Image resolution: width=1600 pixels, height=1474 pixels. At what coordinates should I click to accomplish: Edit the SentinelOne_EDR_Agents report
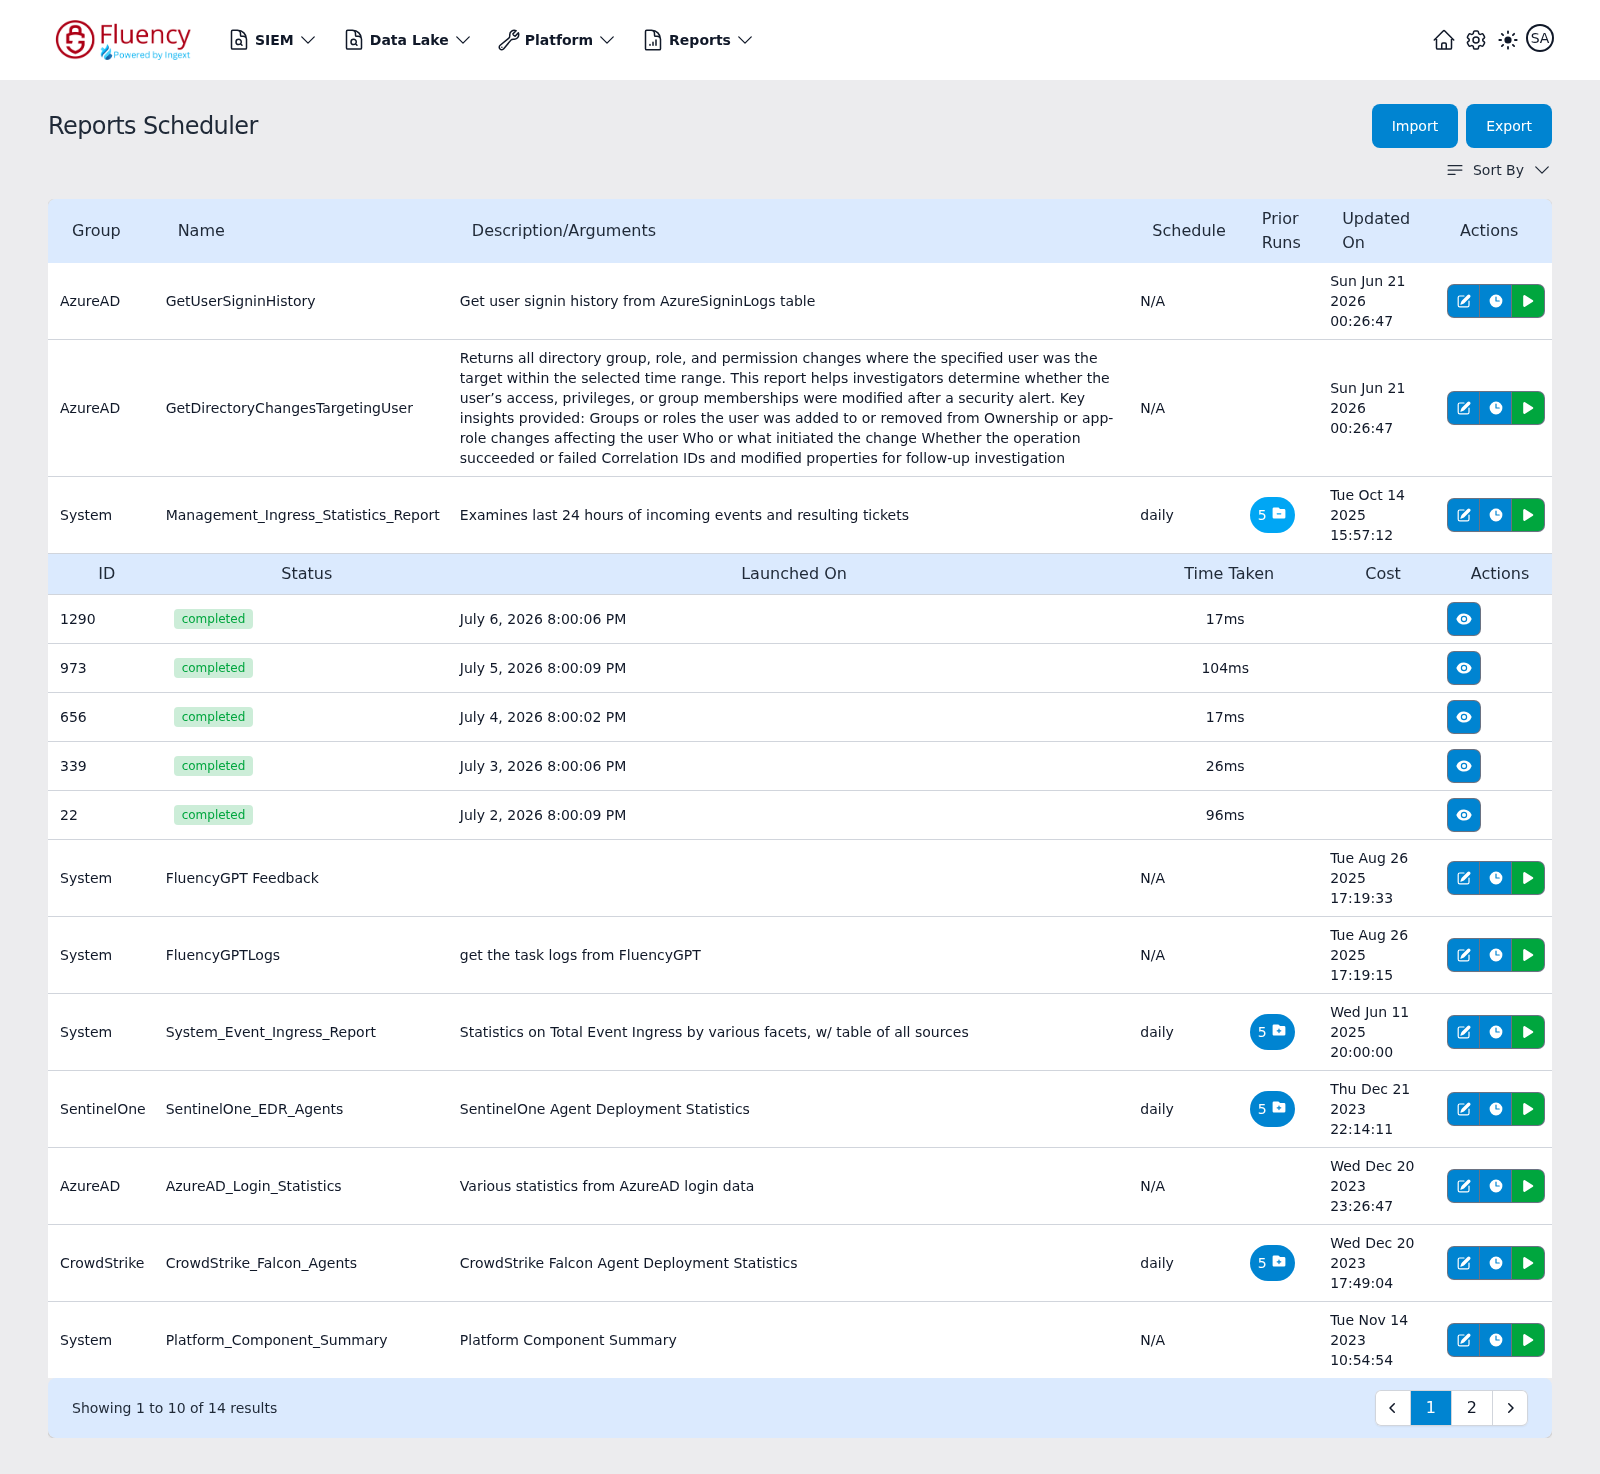[1463, 1109]
